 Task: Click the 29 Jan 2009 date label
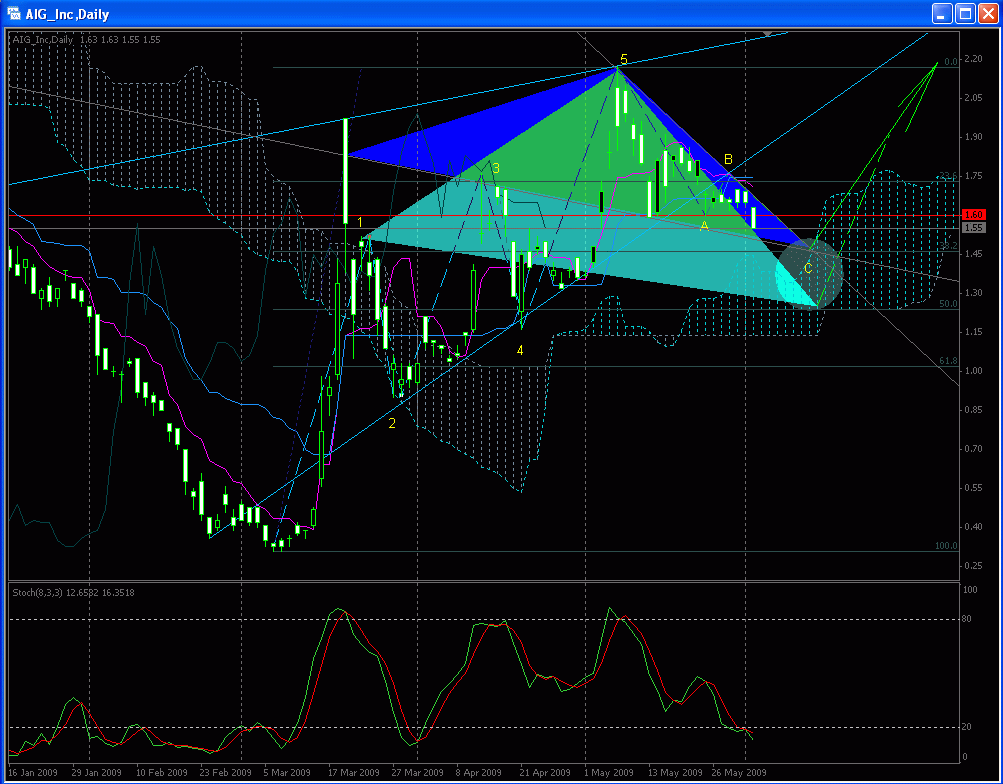(x=97, y=772)
